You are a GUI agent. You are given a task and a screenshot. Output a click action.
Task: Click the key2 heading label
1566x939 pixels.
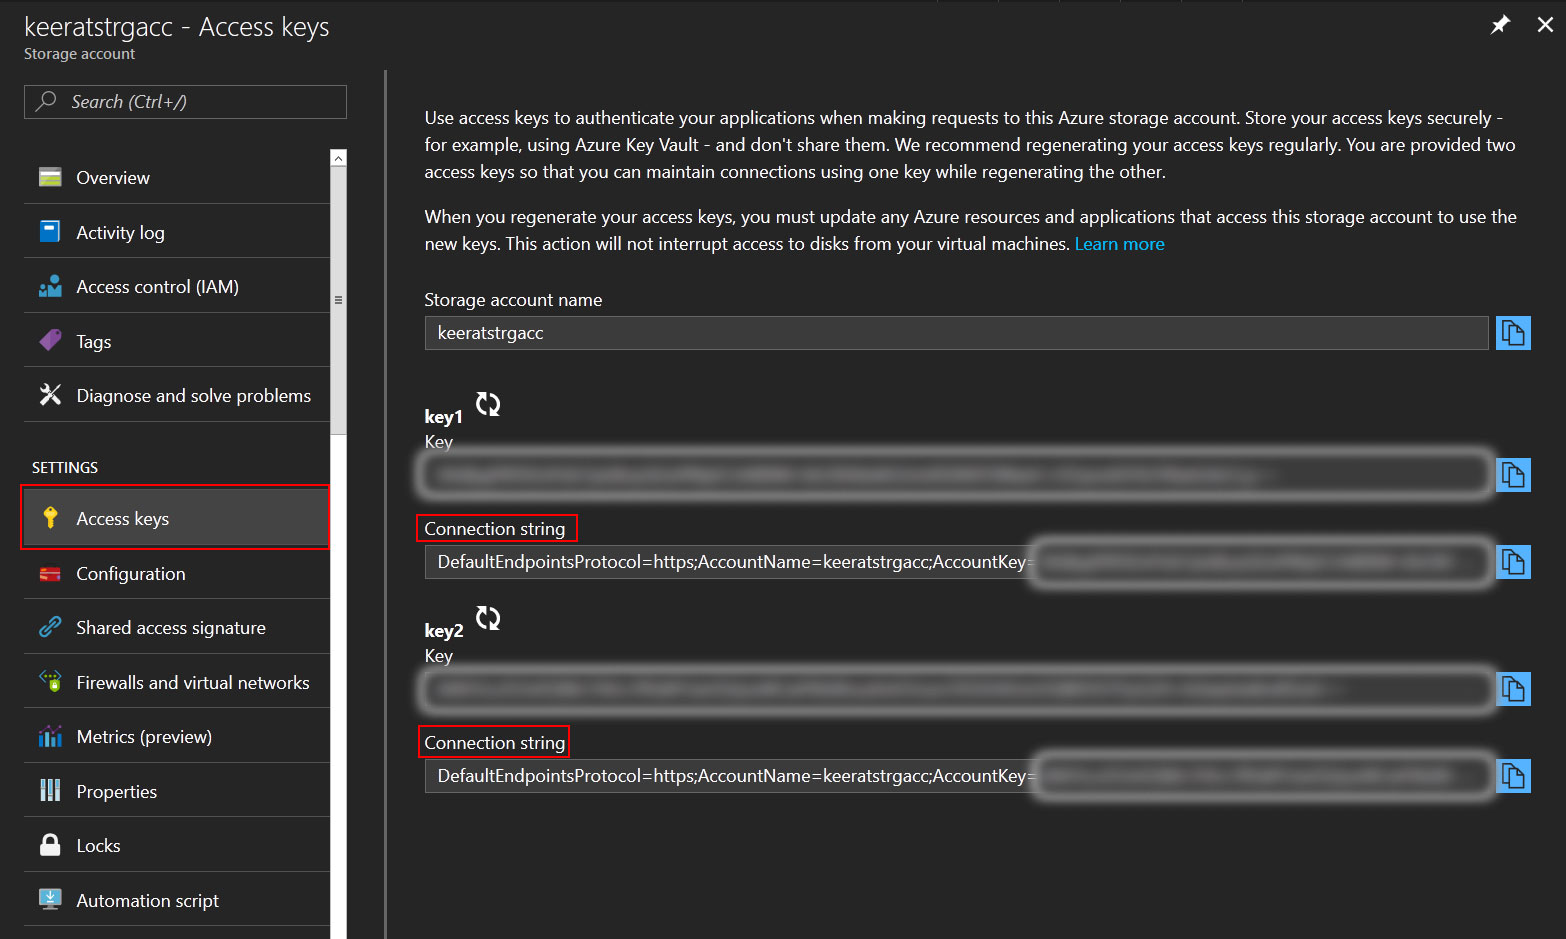(443, 631)
